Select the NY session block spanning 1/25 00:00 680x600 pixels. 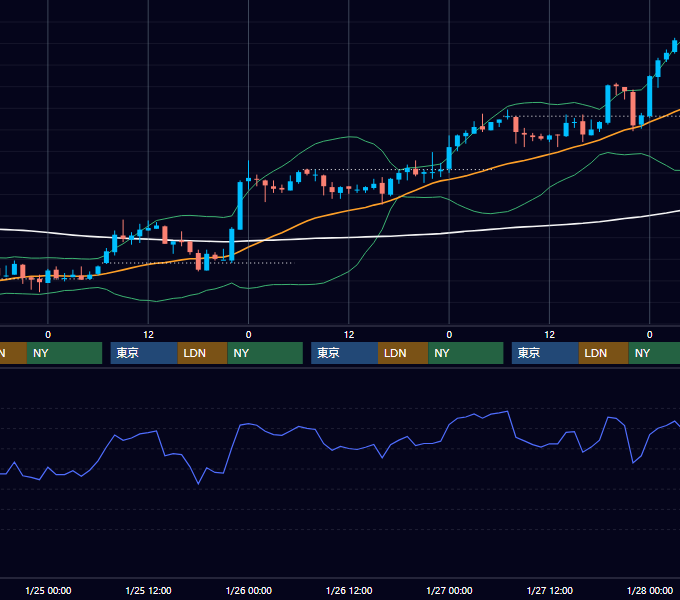64,353
